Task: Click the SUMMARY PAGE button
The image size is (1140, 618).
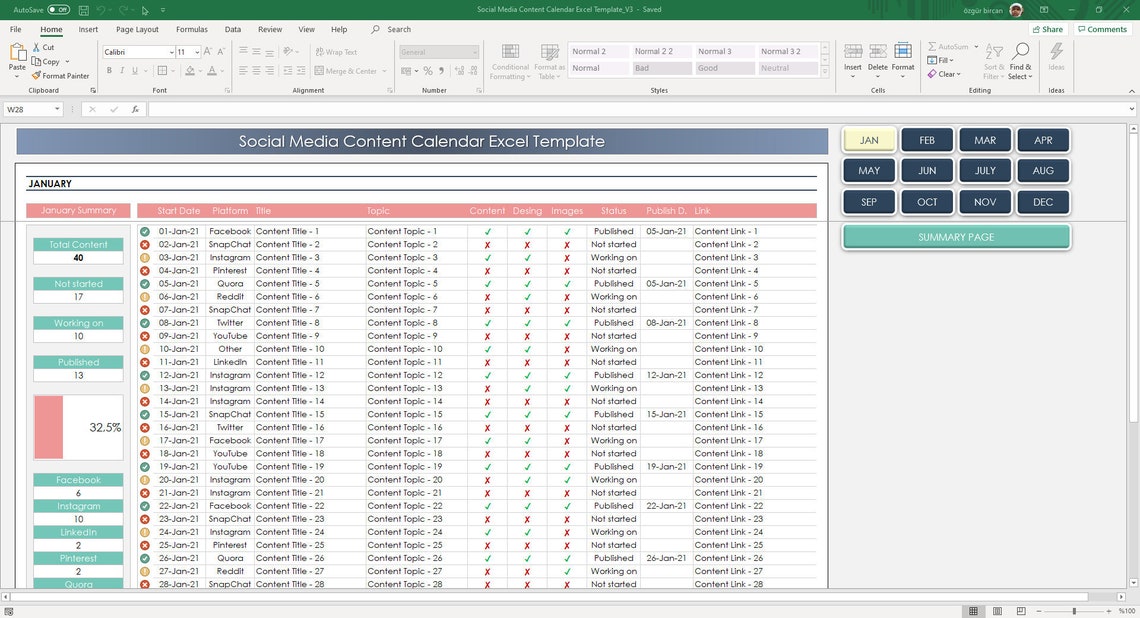Action: coord(955,237)
